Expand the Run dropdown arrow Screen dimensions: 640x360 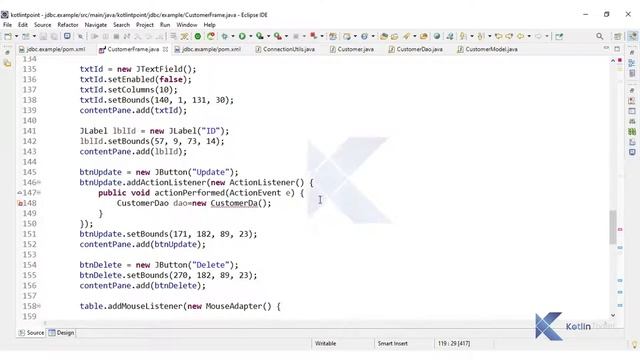(x=251, y=36)
